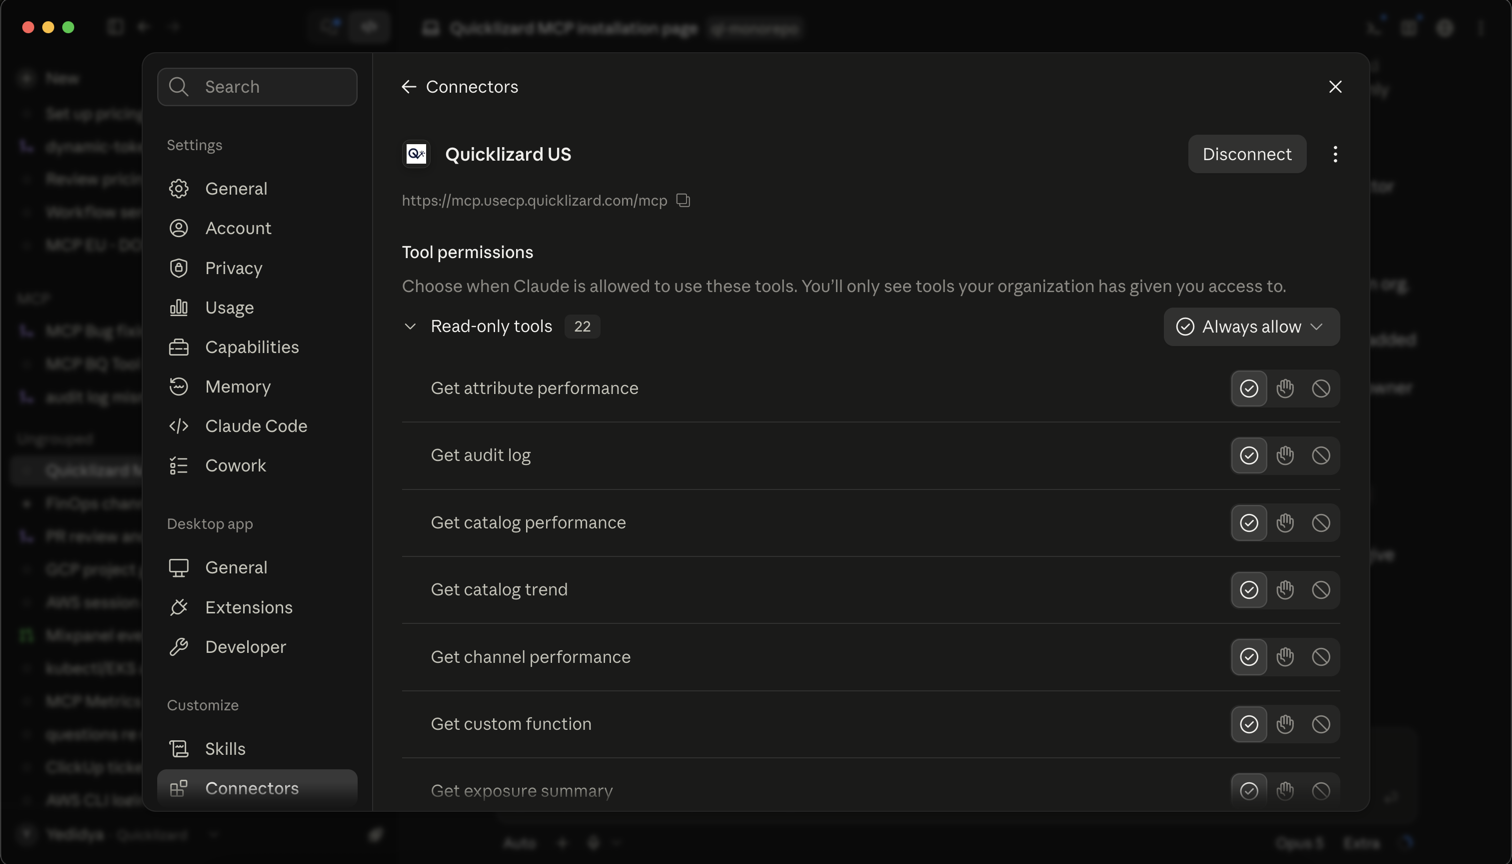Open Memory settings
This screenshot has height=864, width=1512.
pos(257,386)
